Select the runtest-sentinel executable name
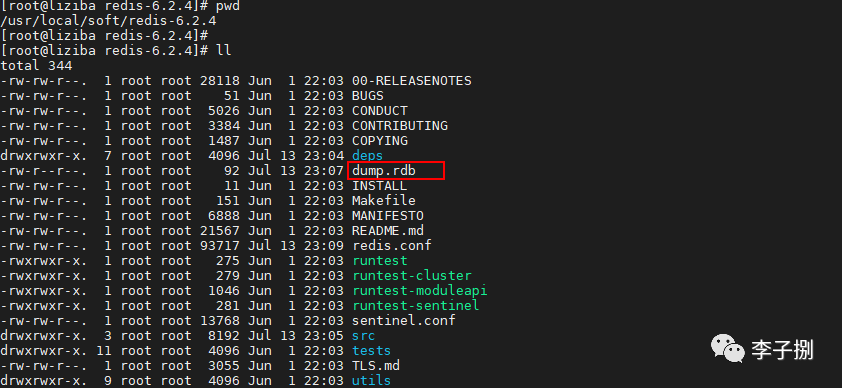The image size is (842, 388). [416, 306]
